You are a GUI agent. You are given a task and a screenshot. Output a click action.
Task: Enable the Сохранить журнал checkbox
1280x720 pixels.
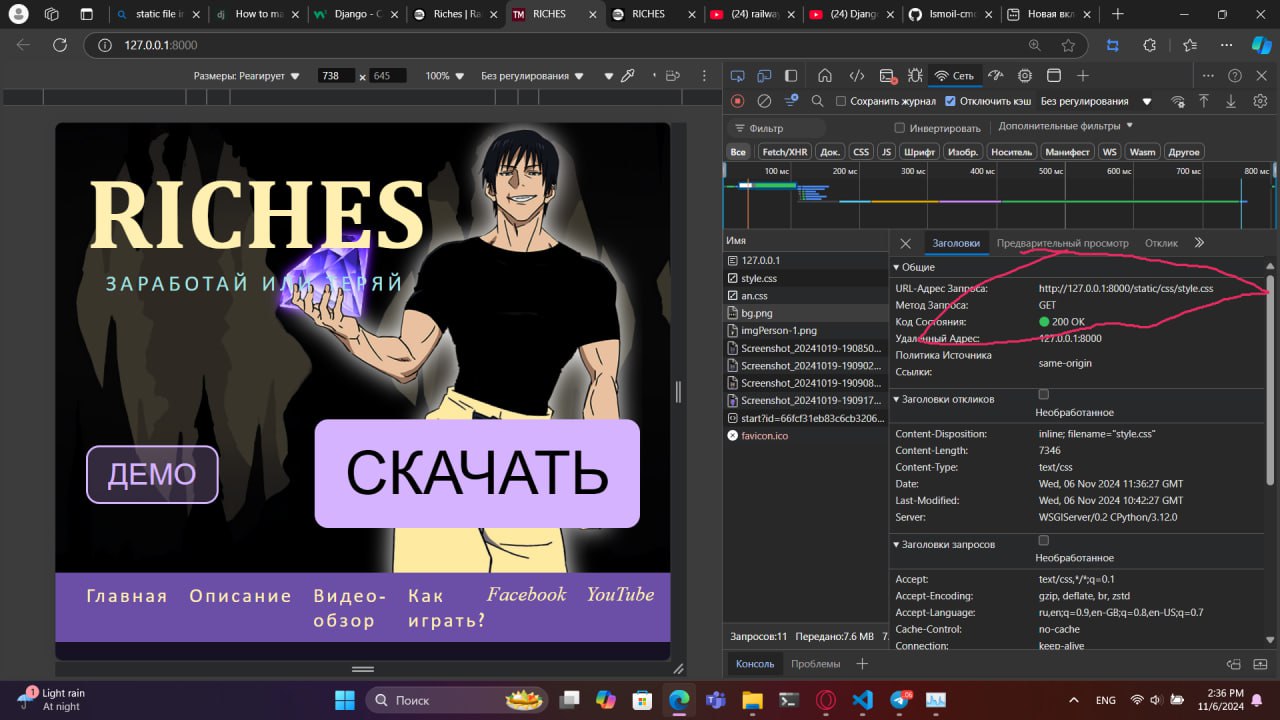pyautogui.click(x=841, y=101)
